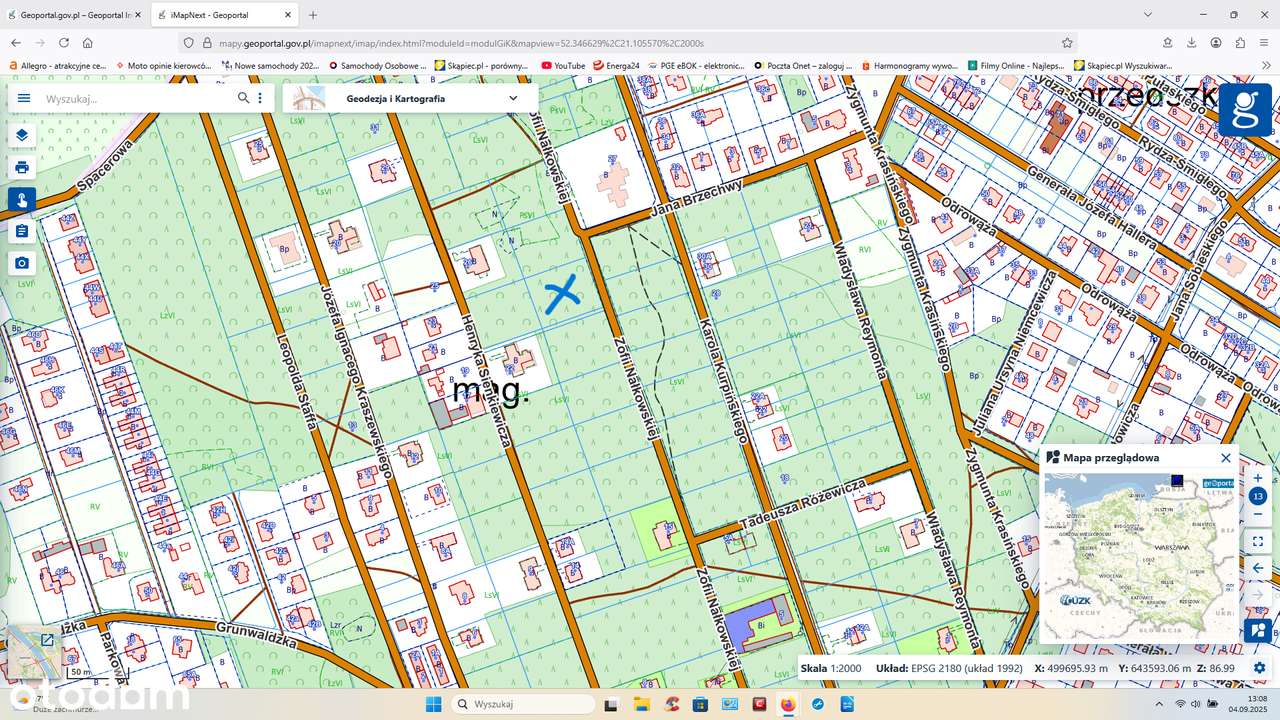The height and width of the screenshot is (720, 1280).
Task: Toggle the overview map panel button
Action: (x=1258, y=630)
